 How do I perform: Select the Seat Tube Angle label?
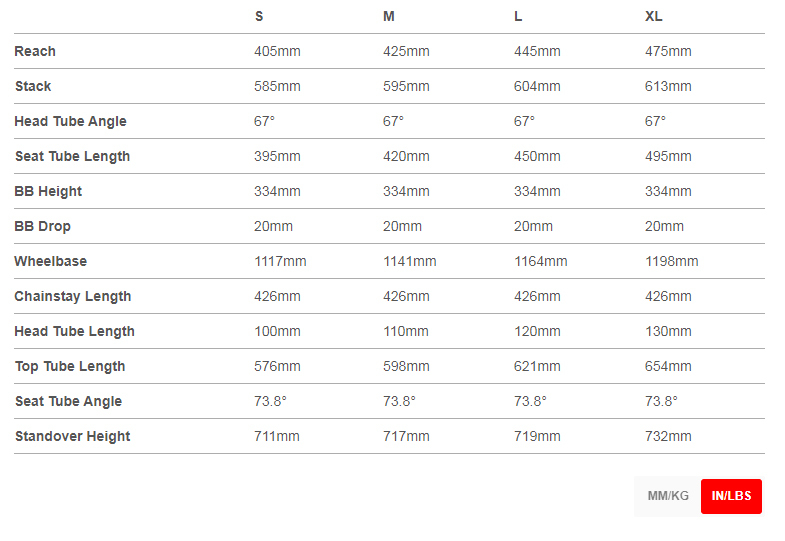pos(68,401)
